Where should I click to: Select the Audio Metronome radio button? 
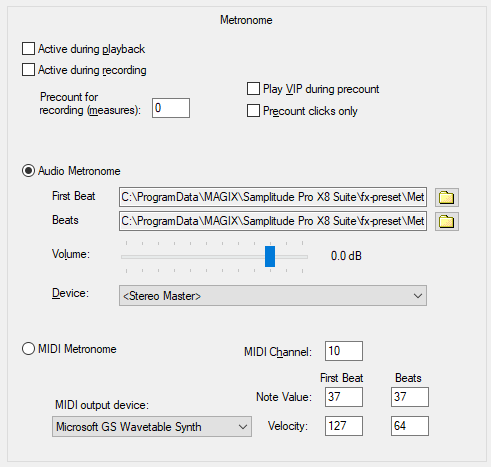click(28, 171)
